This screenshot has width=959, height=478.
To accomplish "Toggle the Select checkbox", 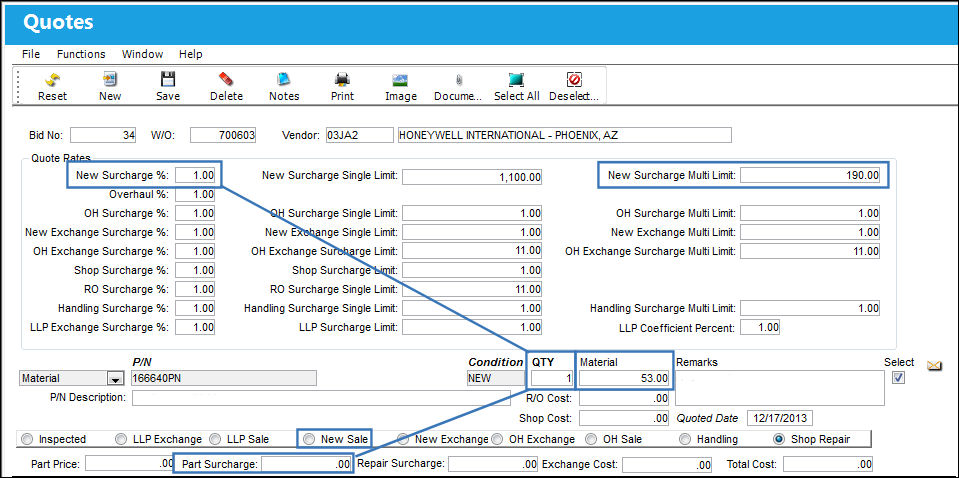I will [898, 378].
